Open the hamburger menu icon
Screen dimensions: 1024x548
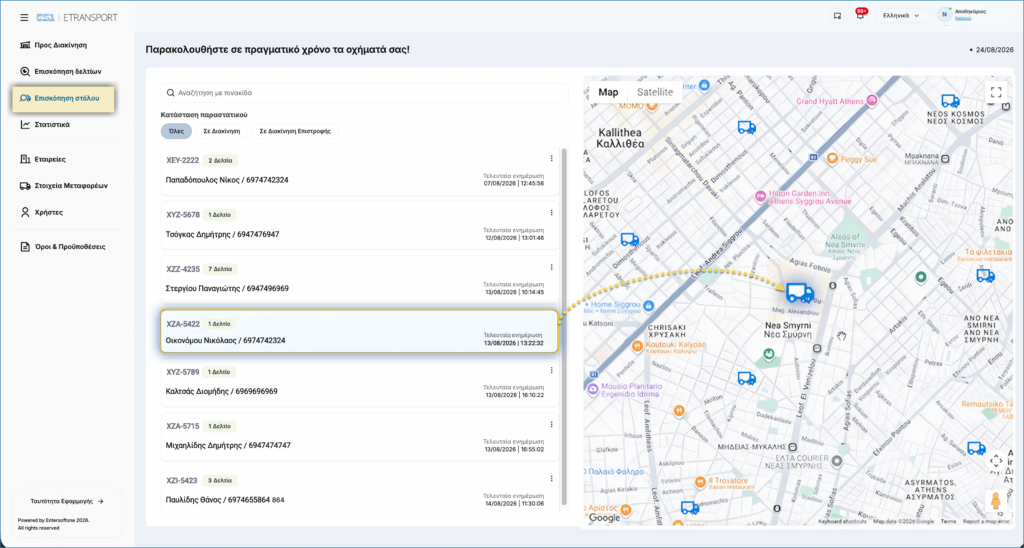[x=24, y=18]
